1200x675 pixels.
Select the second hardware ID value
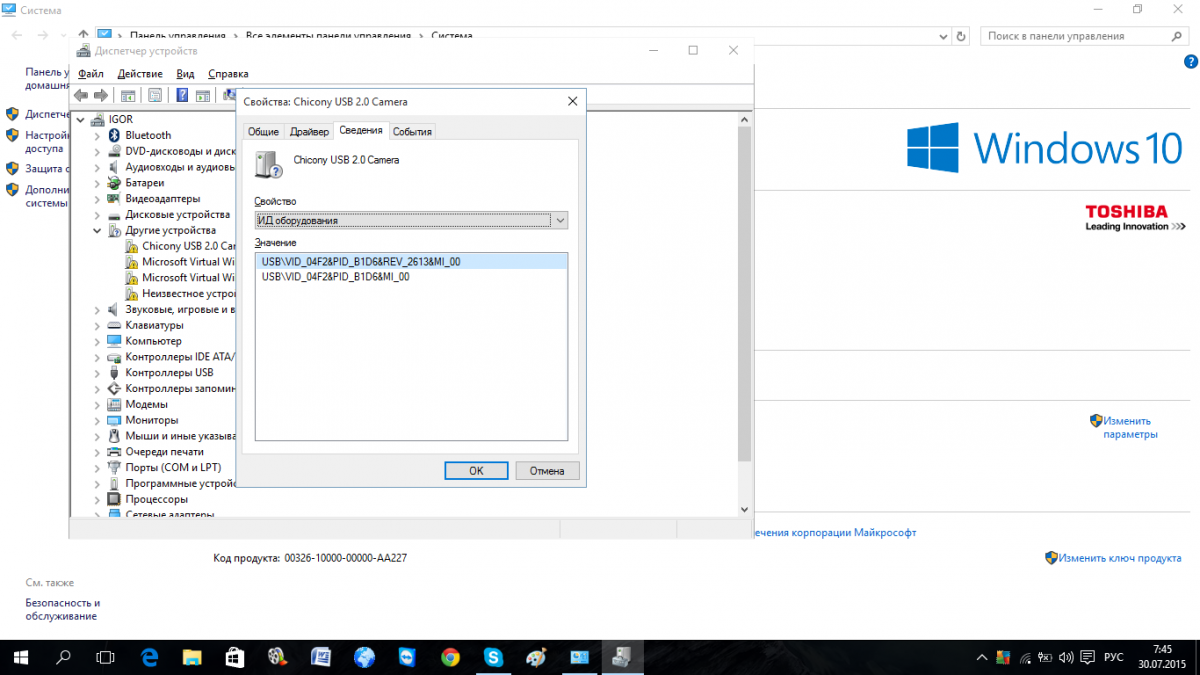(x=335, y=277)
